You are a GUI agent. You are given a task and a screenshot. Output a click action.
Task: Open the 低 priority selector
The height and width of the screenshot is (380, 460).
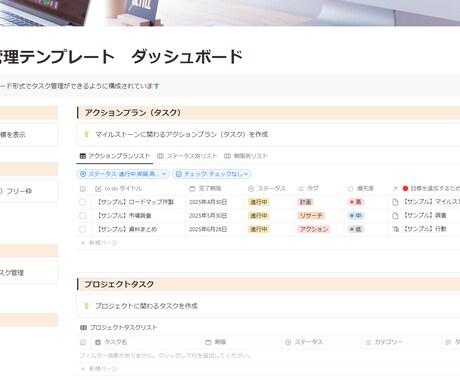pyautogui.click(x=356, y=229)
